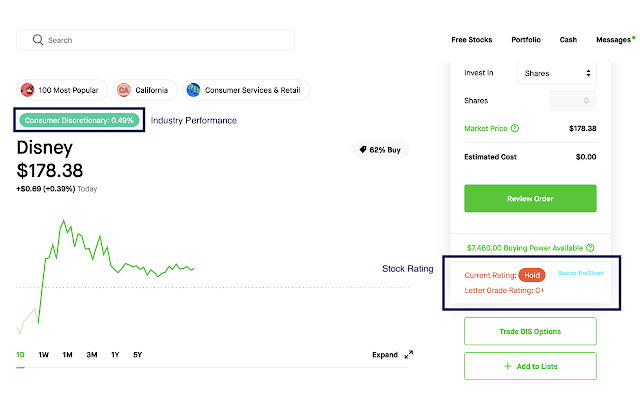This screenshot has height=400, width=640.
Task: Click the Trade DIS Options button
Action: (530, 331)
